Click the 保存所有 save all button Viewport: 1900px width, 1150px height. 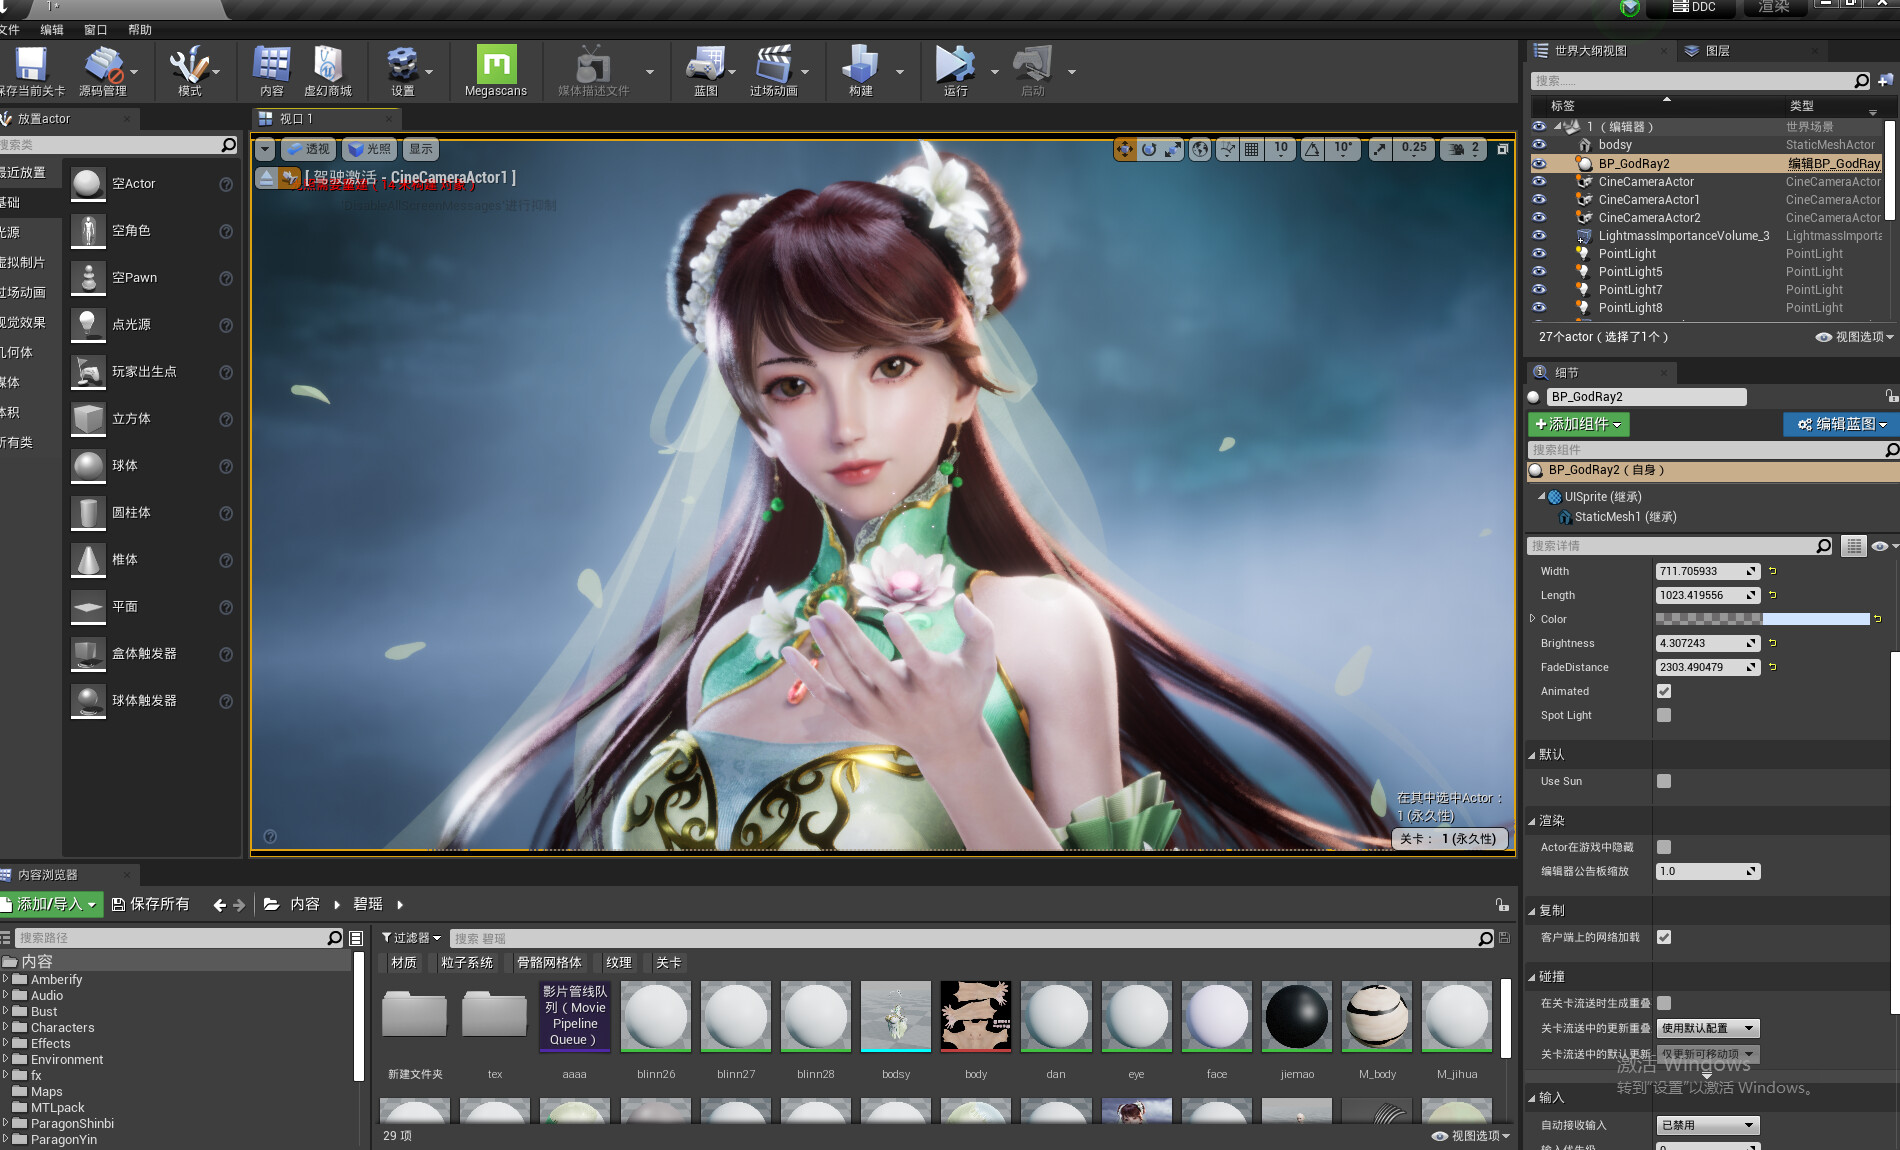(150, 904)
